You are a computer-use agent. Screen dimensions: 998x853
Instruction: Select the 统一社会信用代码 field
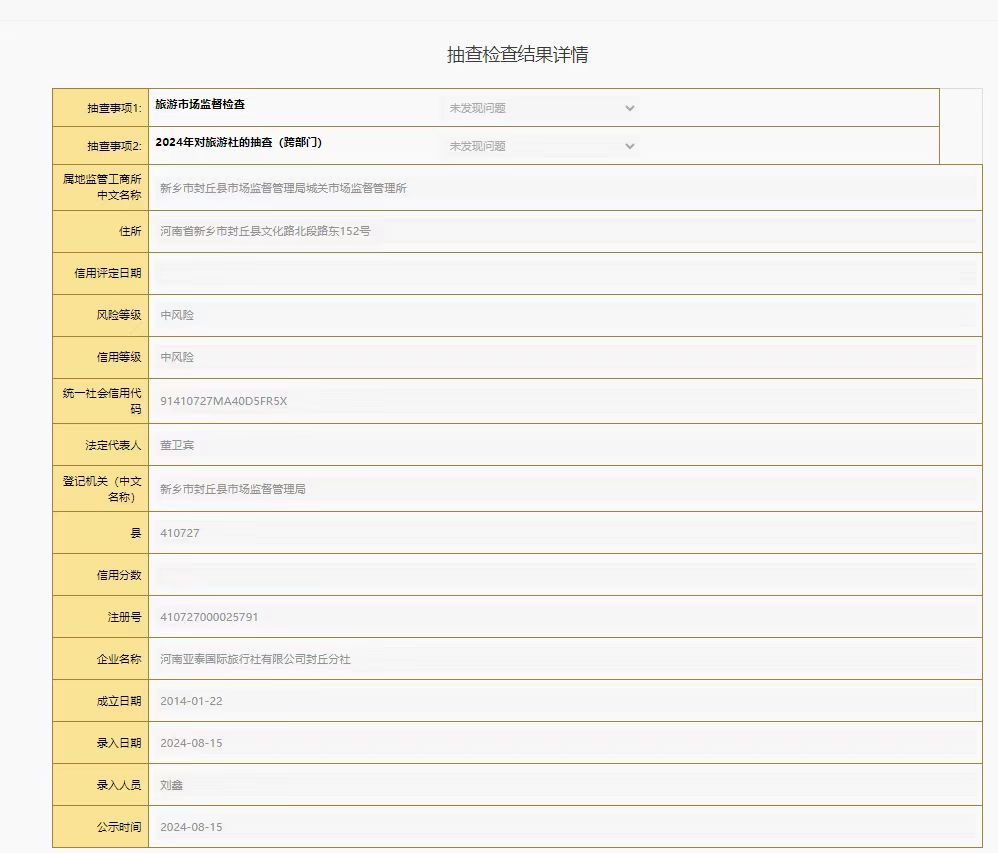[565, 401]
